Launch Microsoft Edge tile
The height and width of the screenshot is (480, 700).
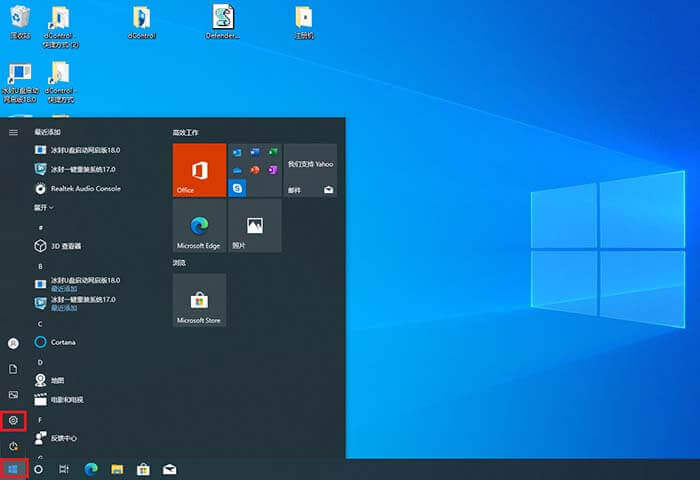[x=199, y=226]
